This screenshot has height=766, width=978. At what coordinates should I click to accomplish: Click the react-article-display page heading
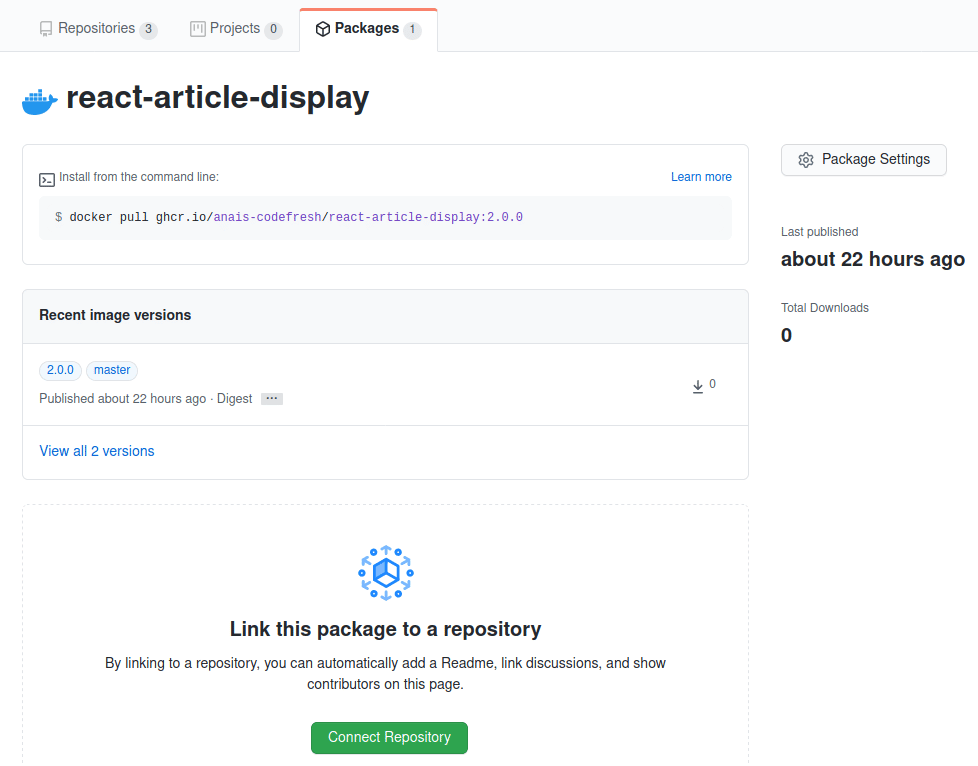tap(218, 98)
